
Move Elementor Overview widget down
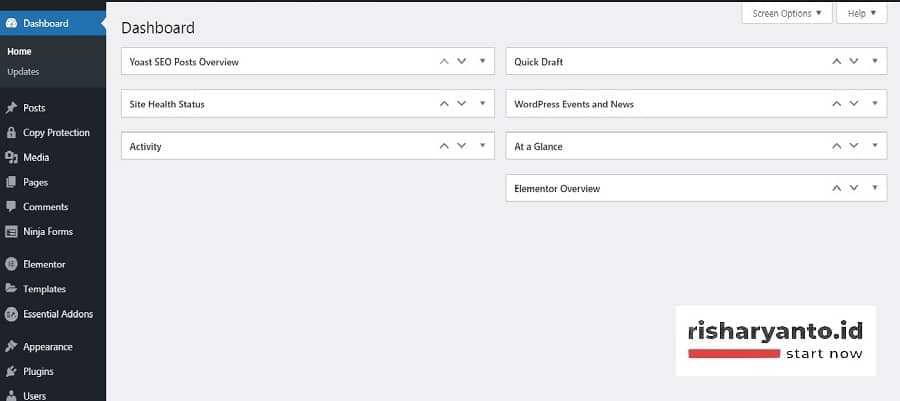(x=854, y=188)
